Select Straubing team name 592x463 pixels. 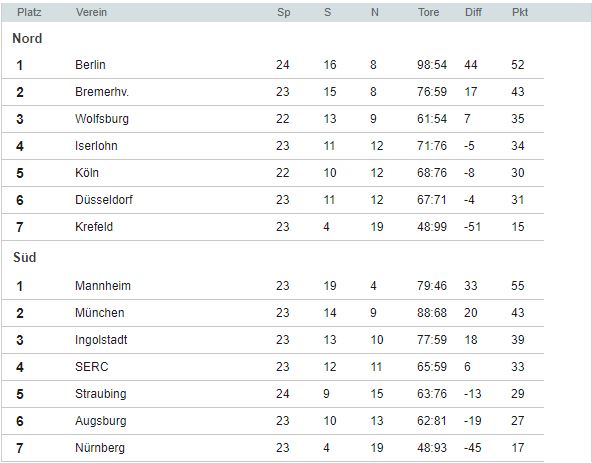101,394
